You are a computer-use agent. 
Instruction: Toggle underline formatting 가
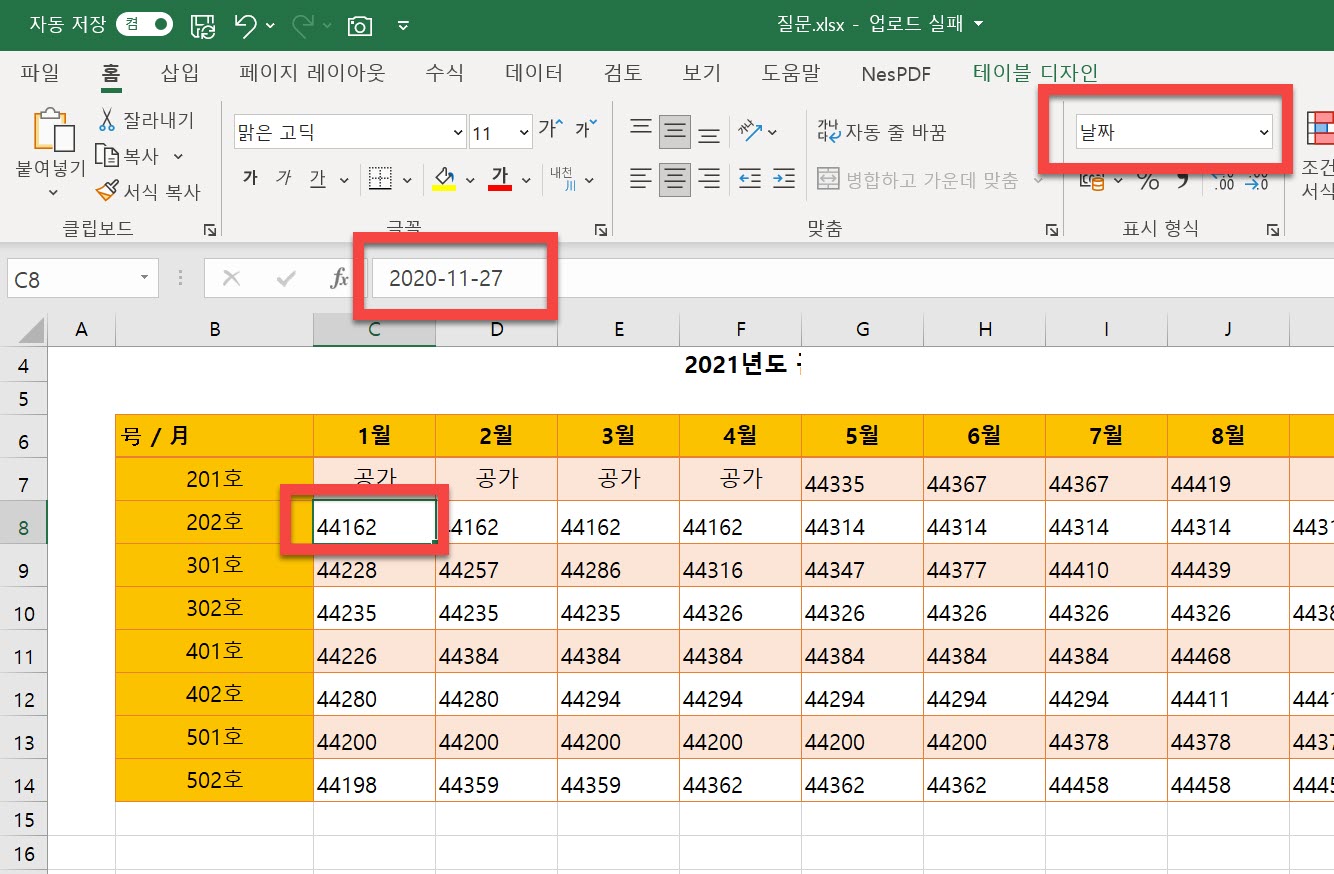[318, 179]
